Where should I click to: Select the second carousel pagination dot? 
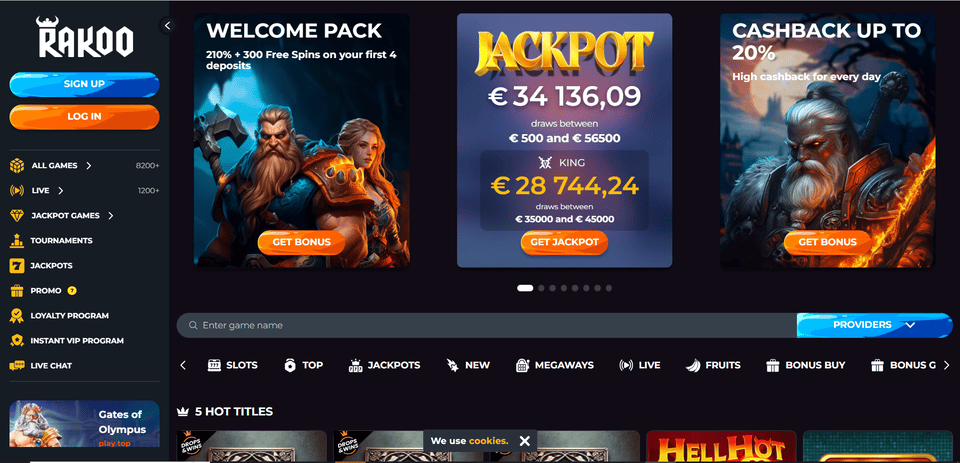point(541,288)
